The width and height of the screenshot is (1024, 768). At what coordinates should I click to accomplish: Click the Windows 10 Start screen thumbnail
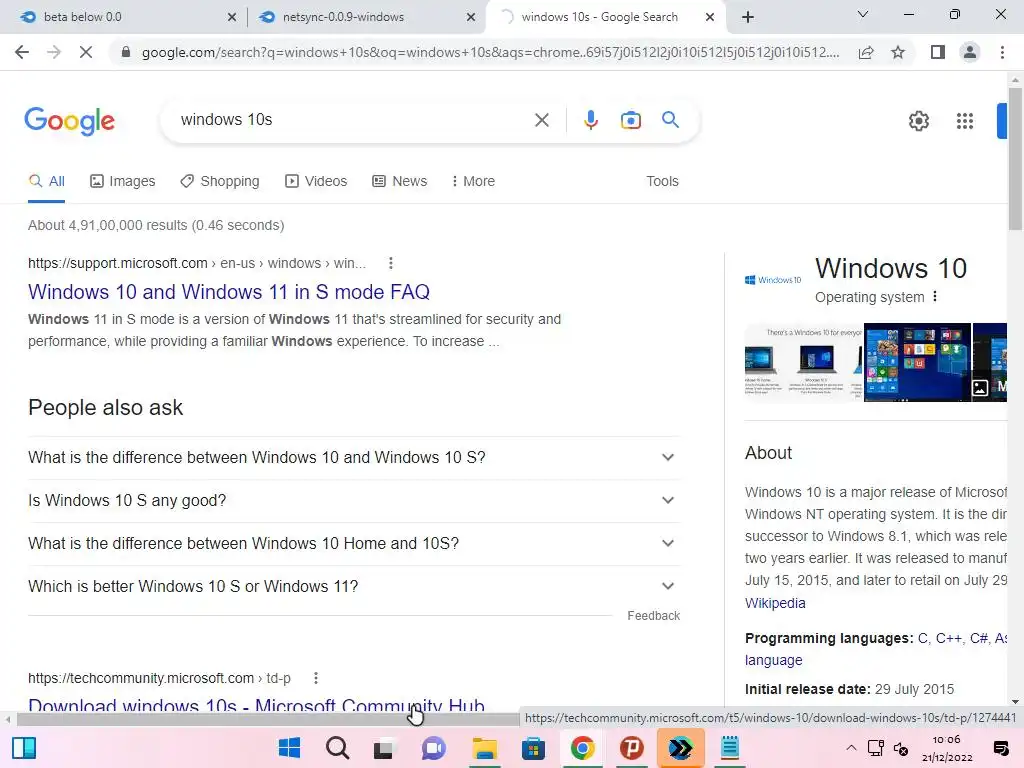917,362
